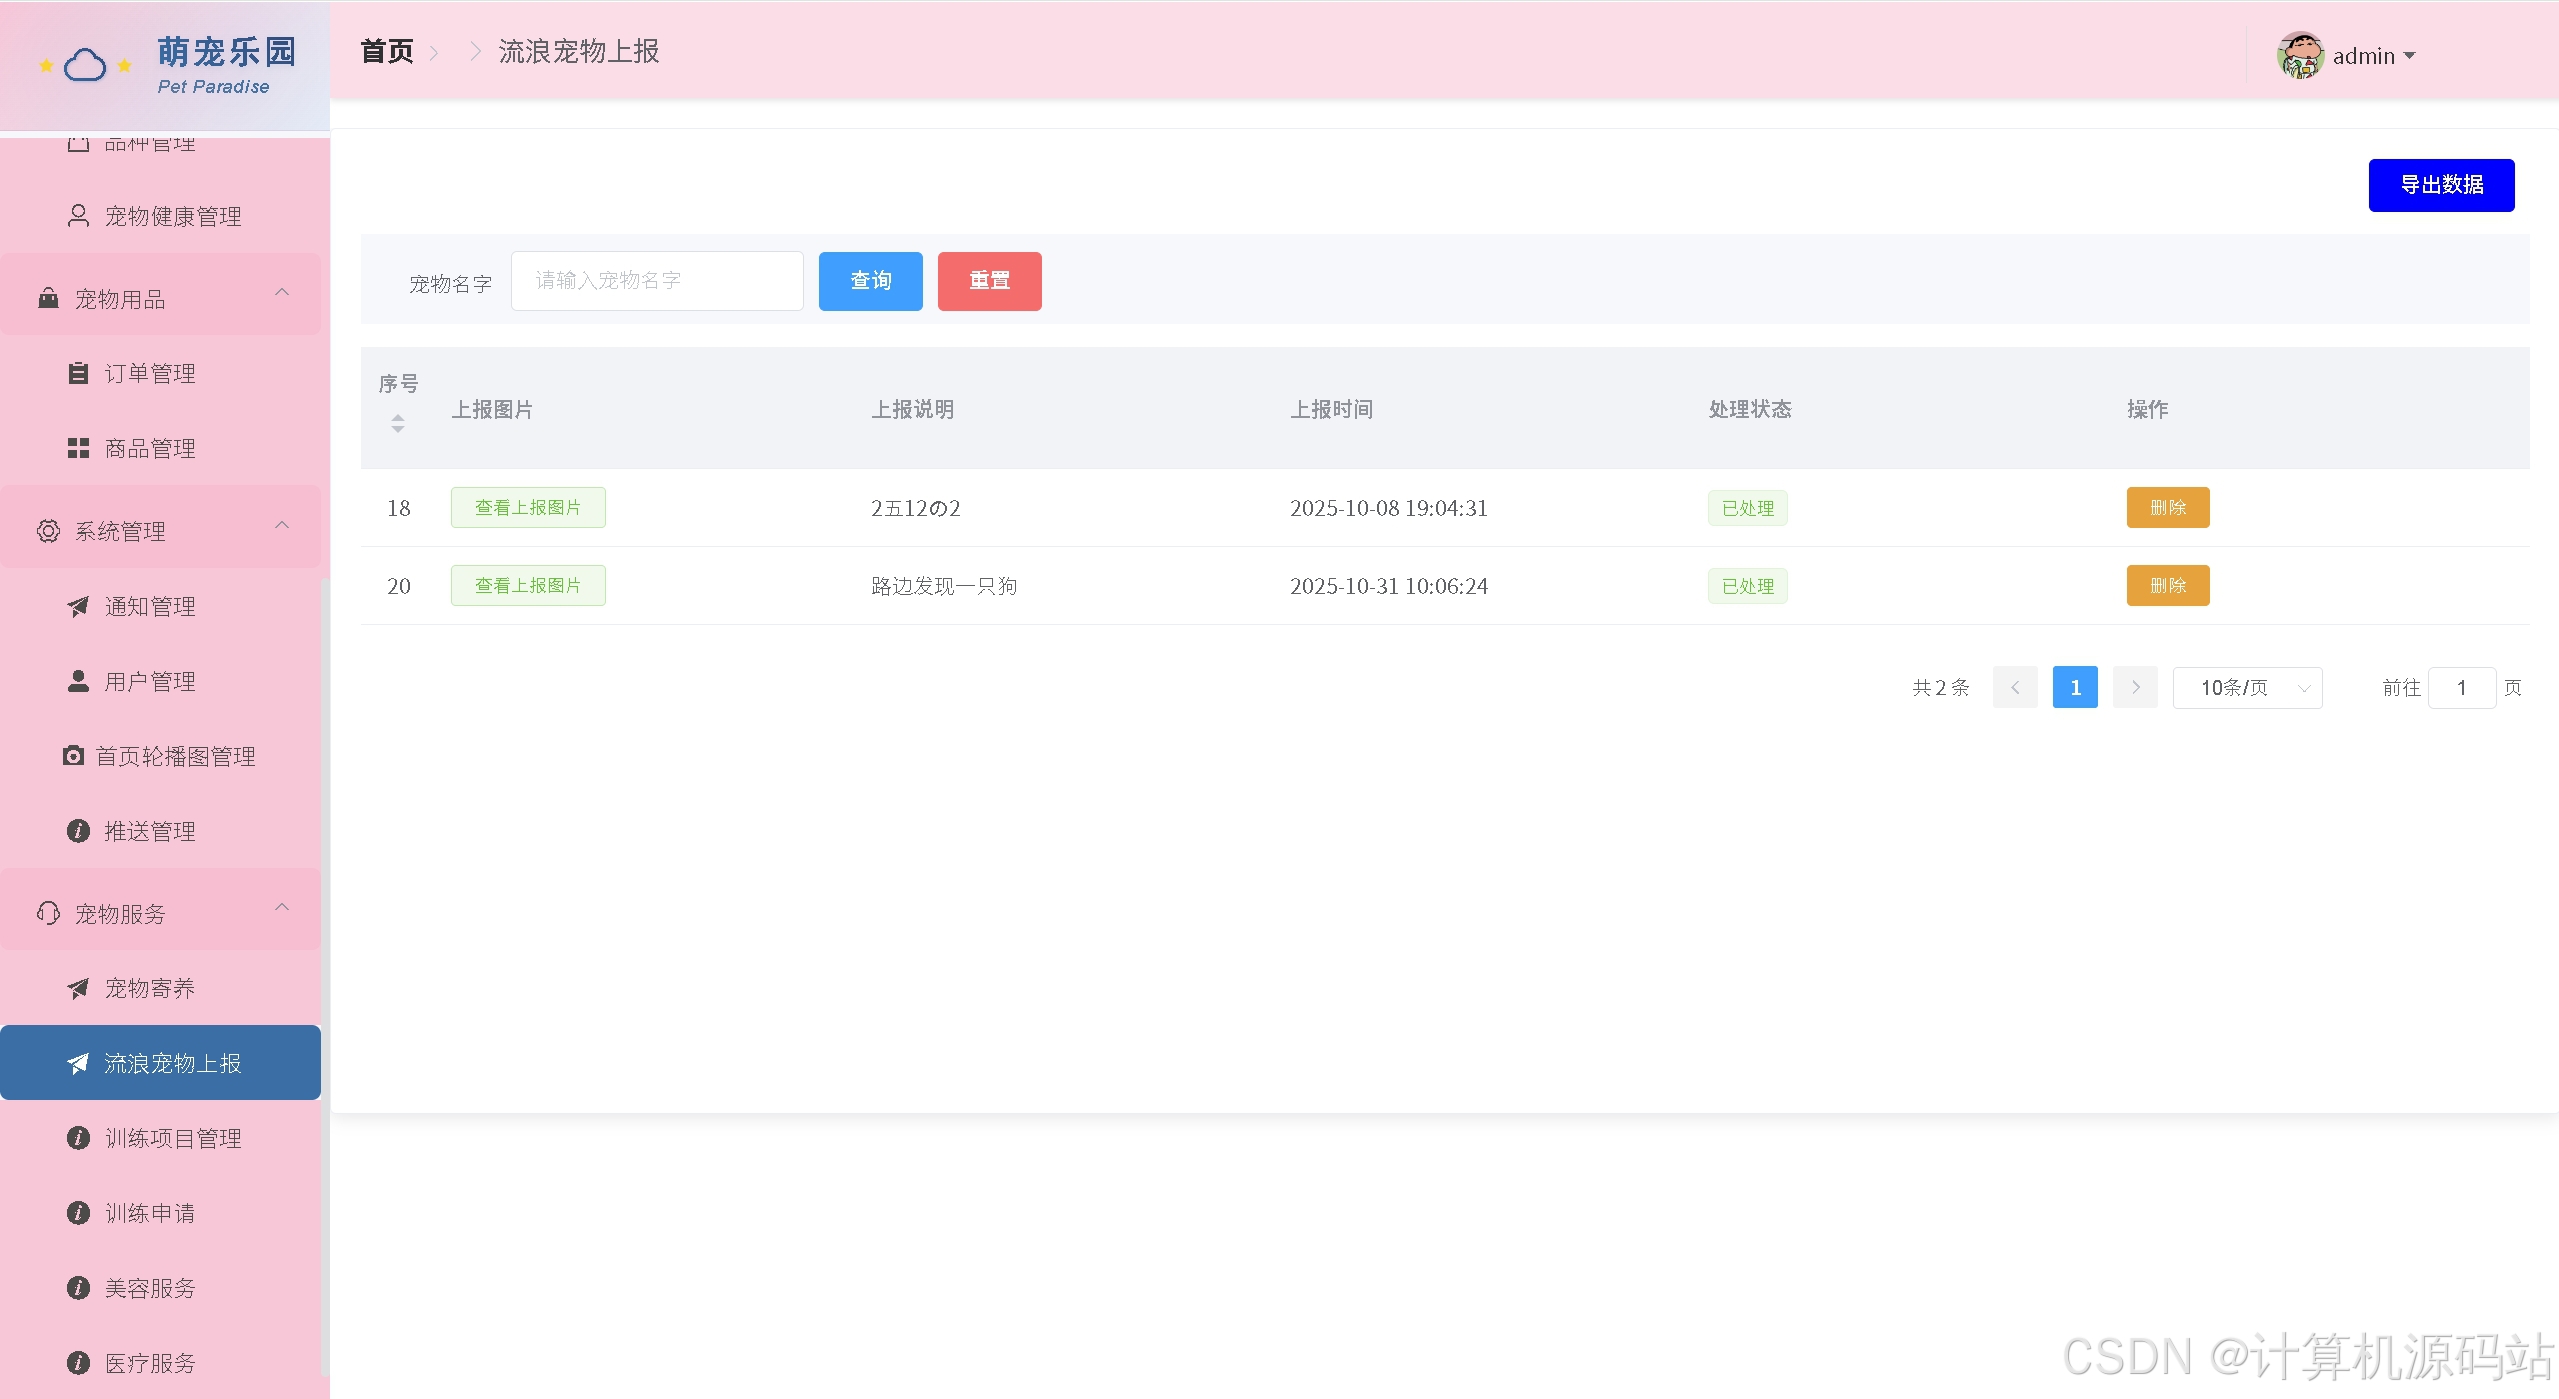Open 美容服务 menu item
Image resolution: width=2559 pixels, height=1399 pixels.
point(160,1288)
